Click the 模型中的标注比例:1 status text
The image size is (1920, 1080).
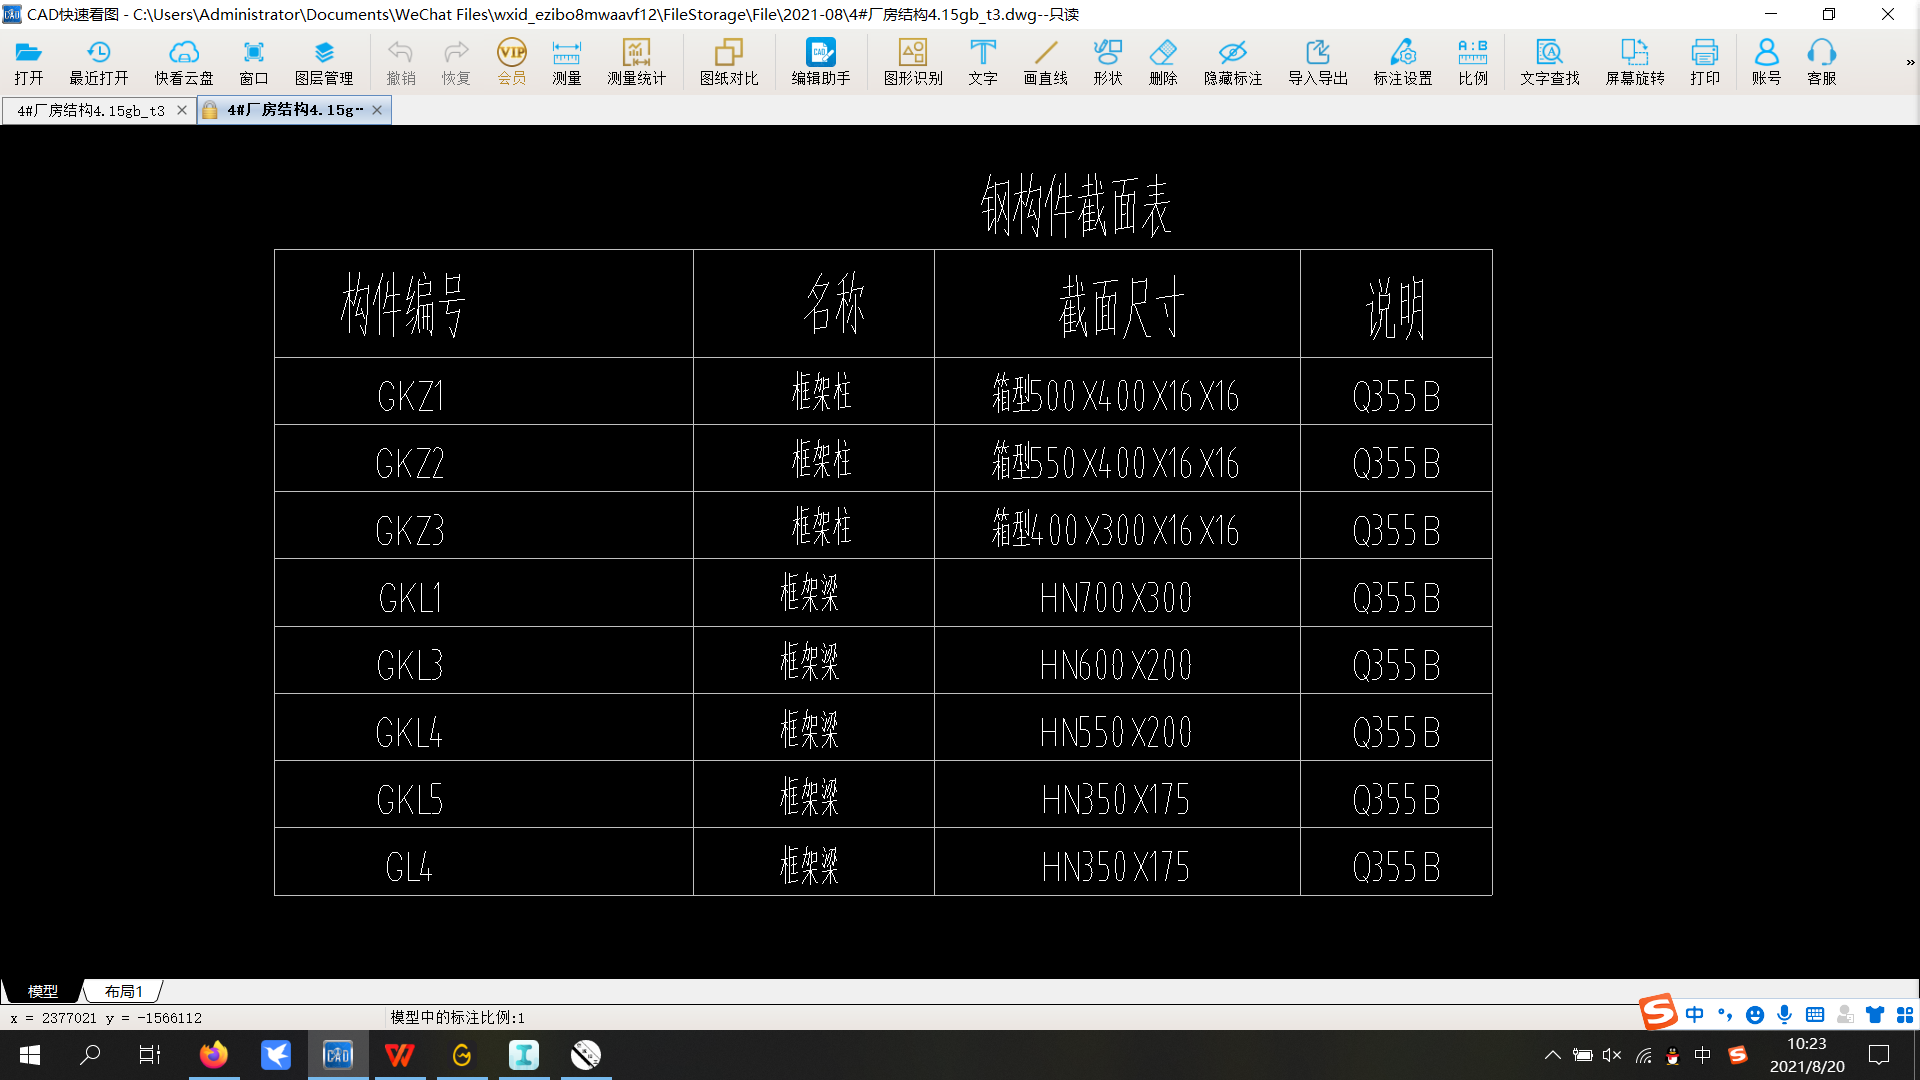click(457, 1017)
